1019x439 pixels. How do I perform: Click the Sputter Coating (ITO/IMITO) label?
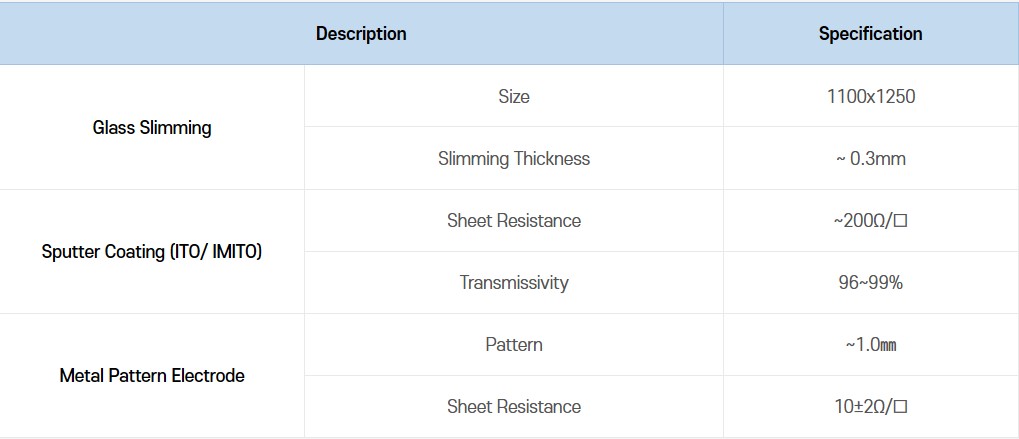(152, 252)
